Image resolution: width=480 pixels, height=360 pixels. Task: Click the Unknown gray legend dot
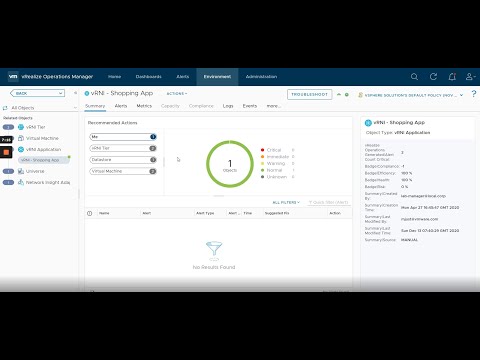pyautogui.click(x=262, y=177)
